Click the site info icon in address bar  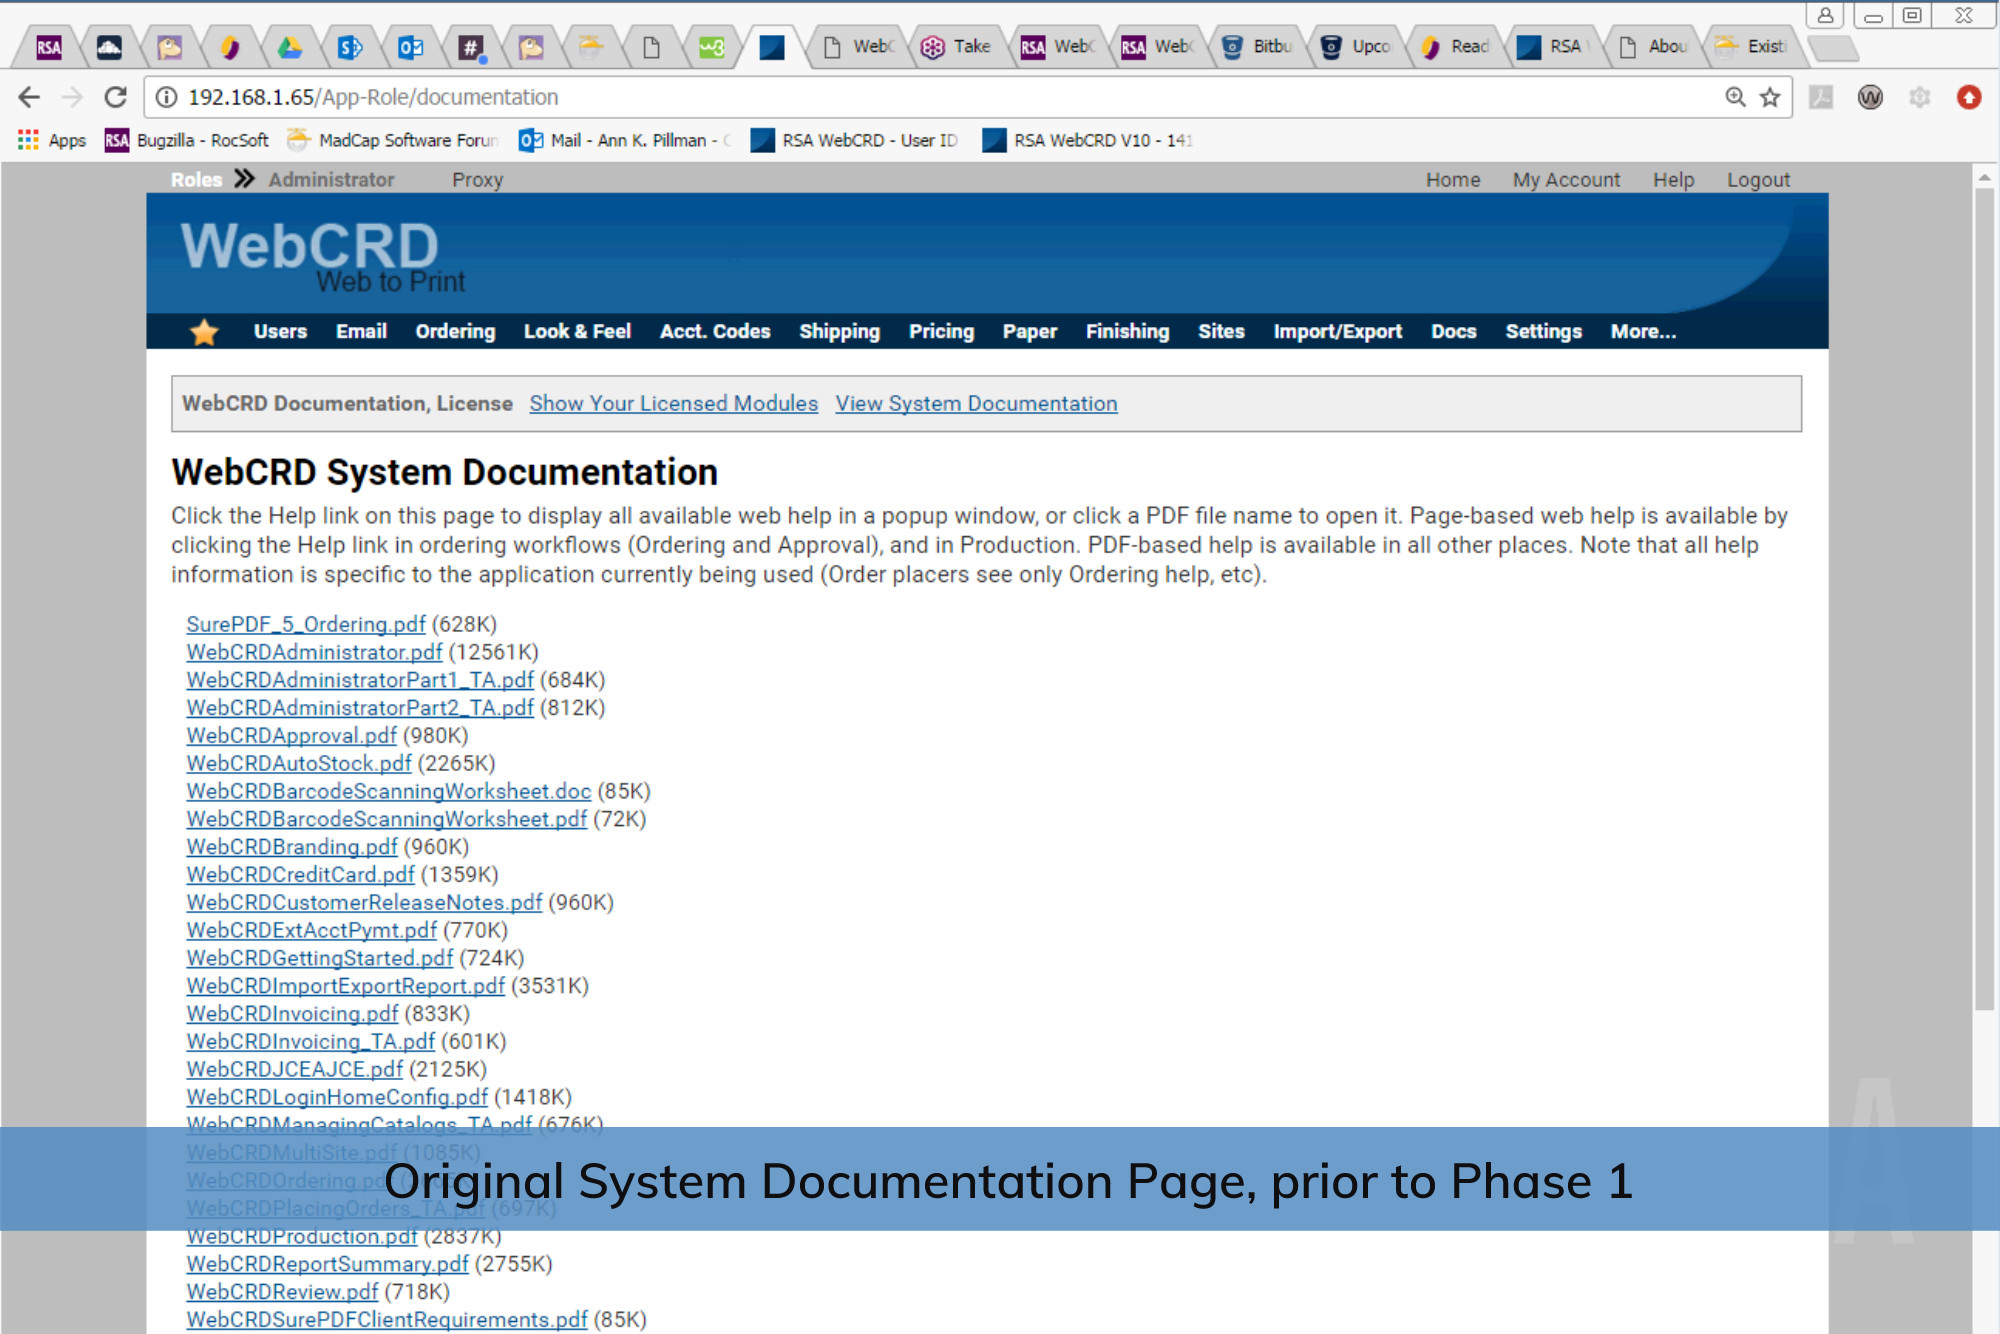tap(166, 97)
